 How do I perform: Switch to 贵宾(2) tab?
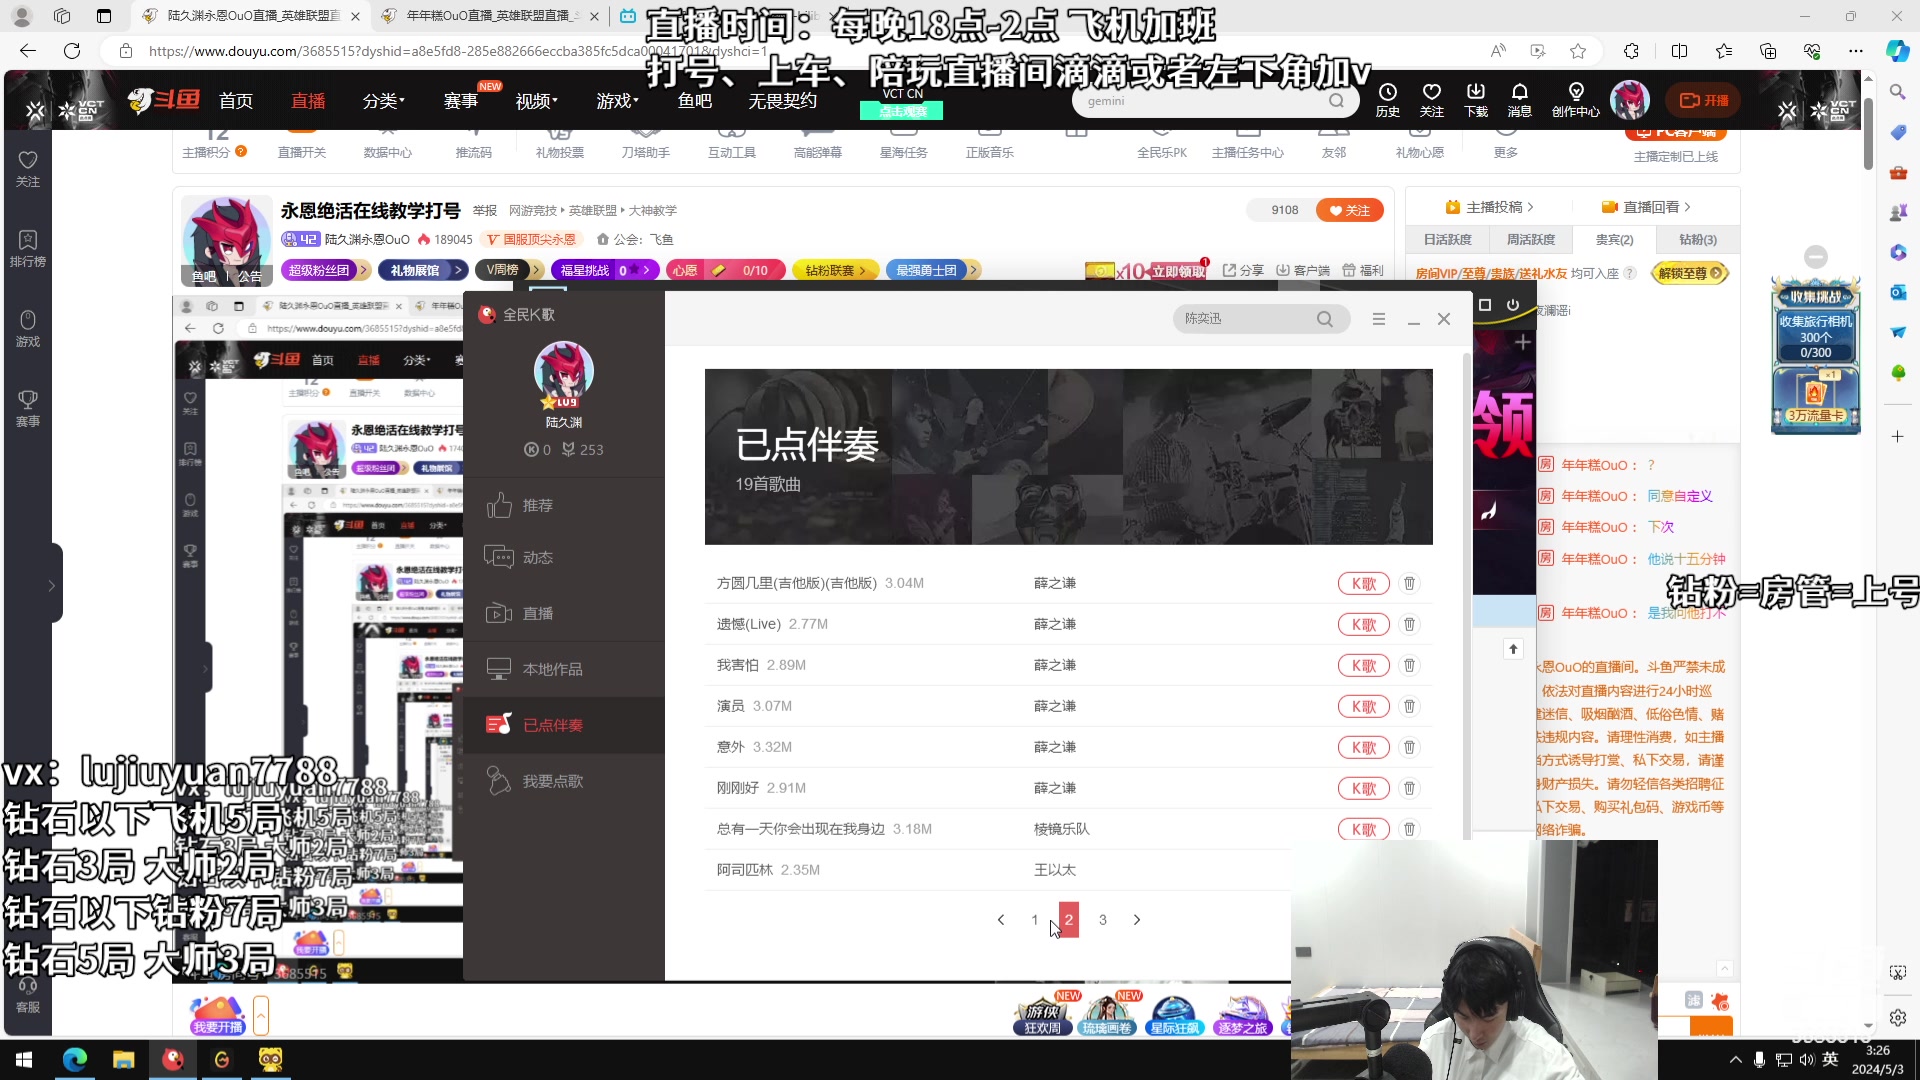coord(1614,240)
